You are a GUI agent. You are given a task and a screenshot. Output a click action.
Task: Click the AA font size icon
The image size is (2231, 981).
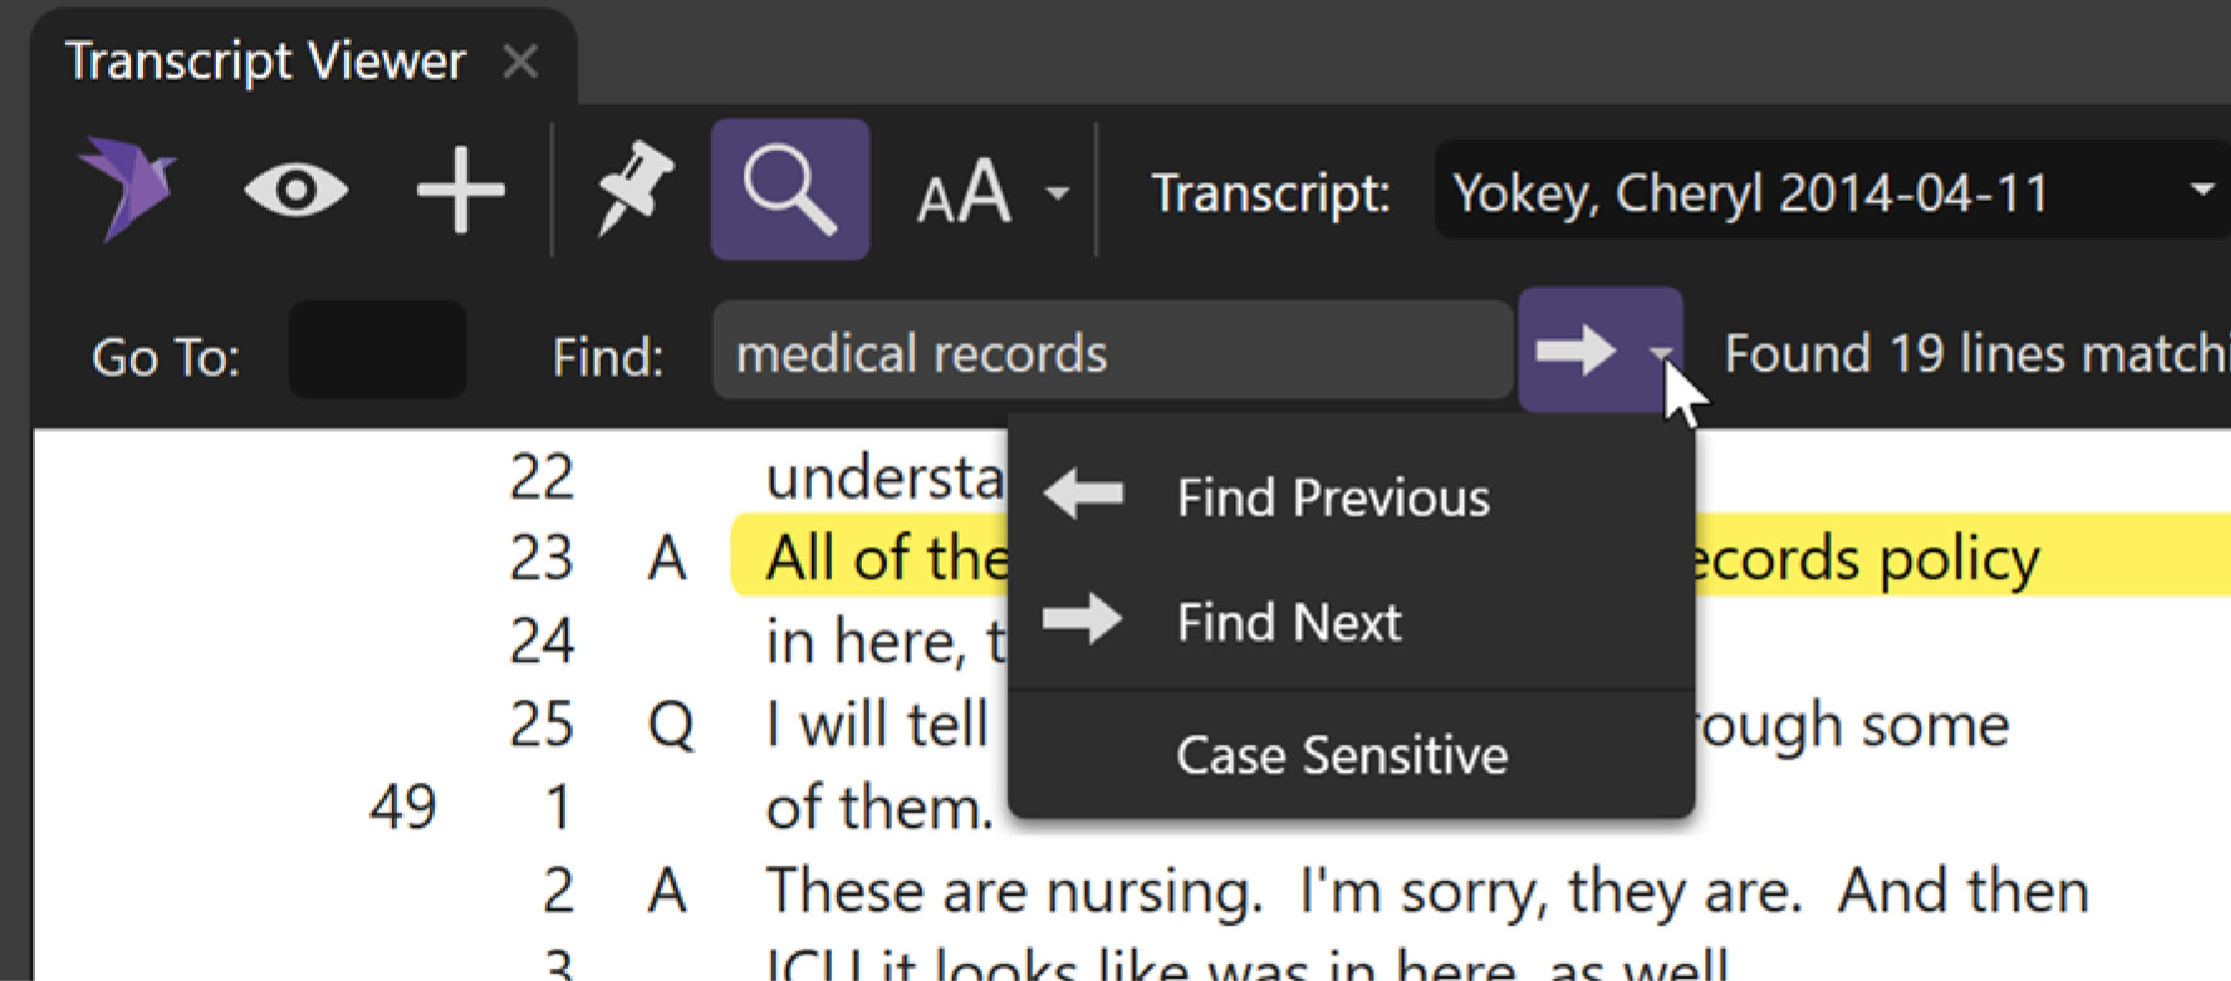click(x=964, y=191)
